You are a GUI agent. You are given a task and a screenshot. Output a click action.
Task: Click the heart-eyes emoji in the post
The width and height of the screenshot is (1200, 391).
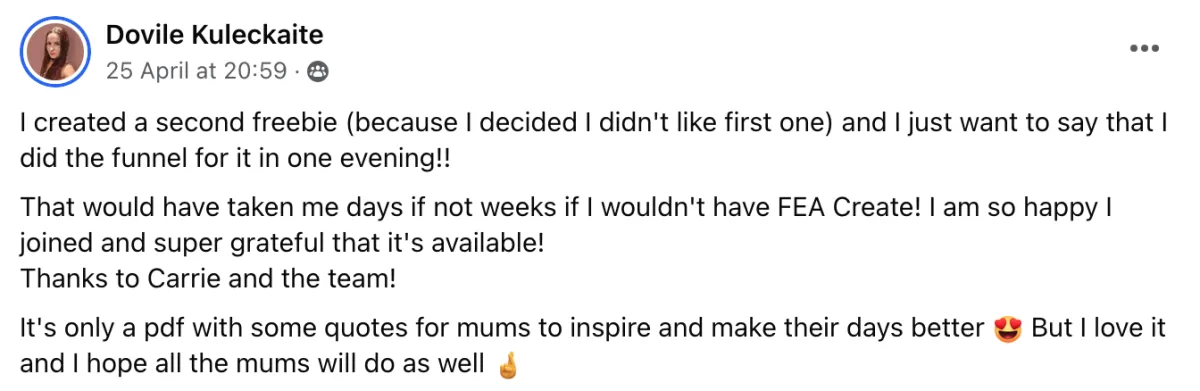pos(1007,329)
